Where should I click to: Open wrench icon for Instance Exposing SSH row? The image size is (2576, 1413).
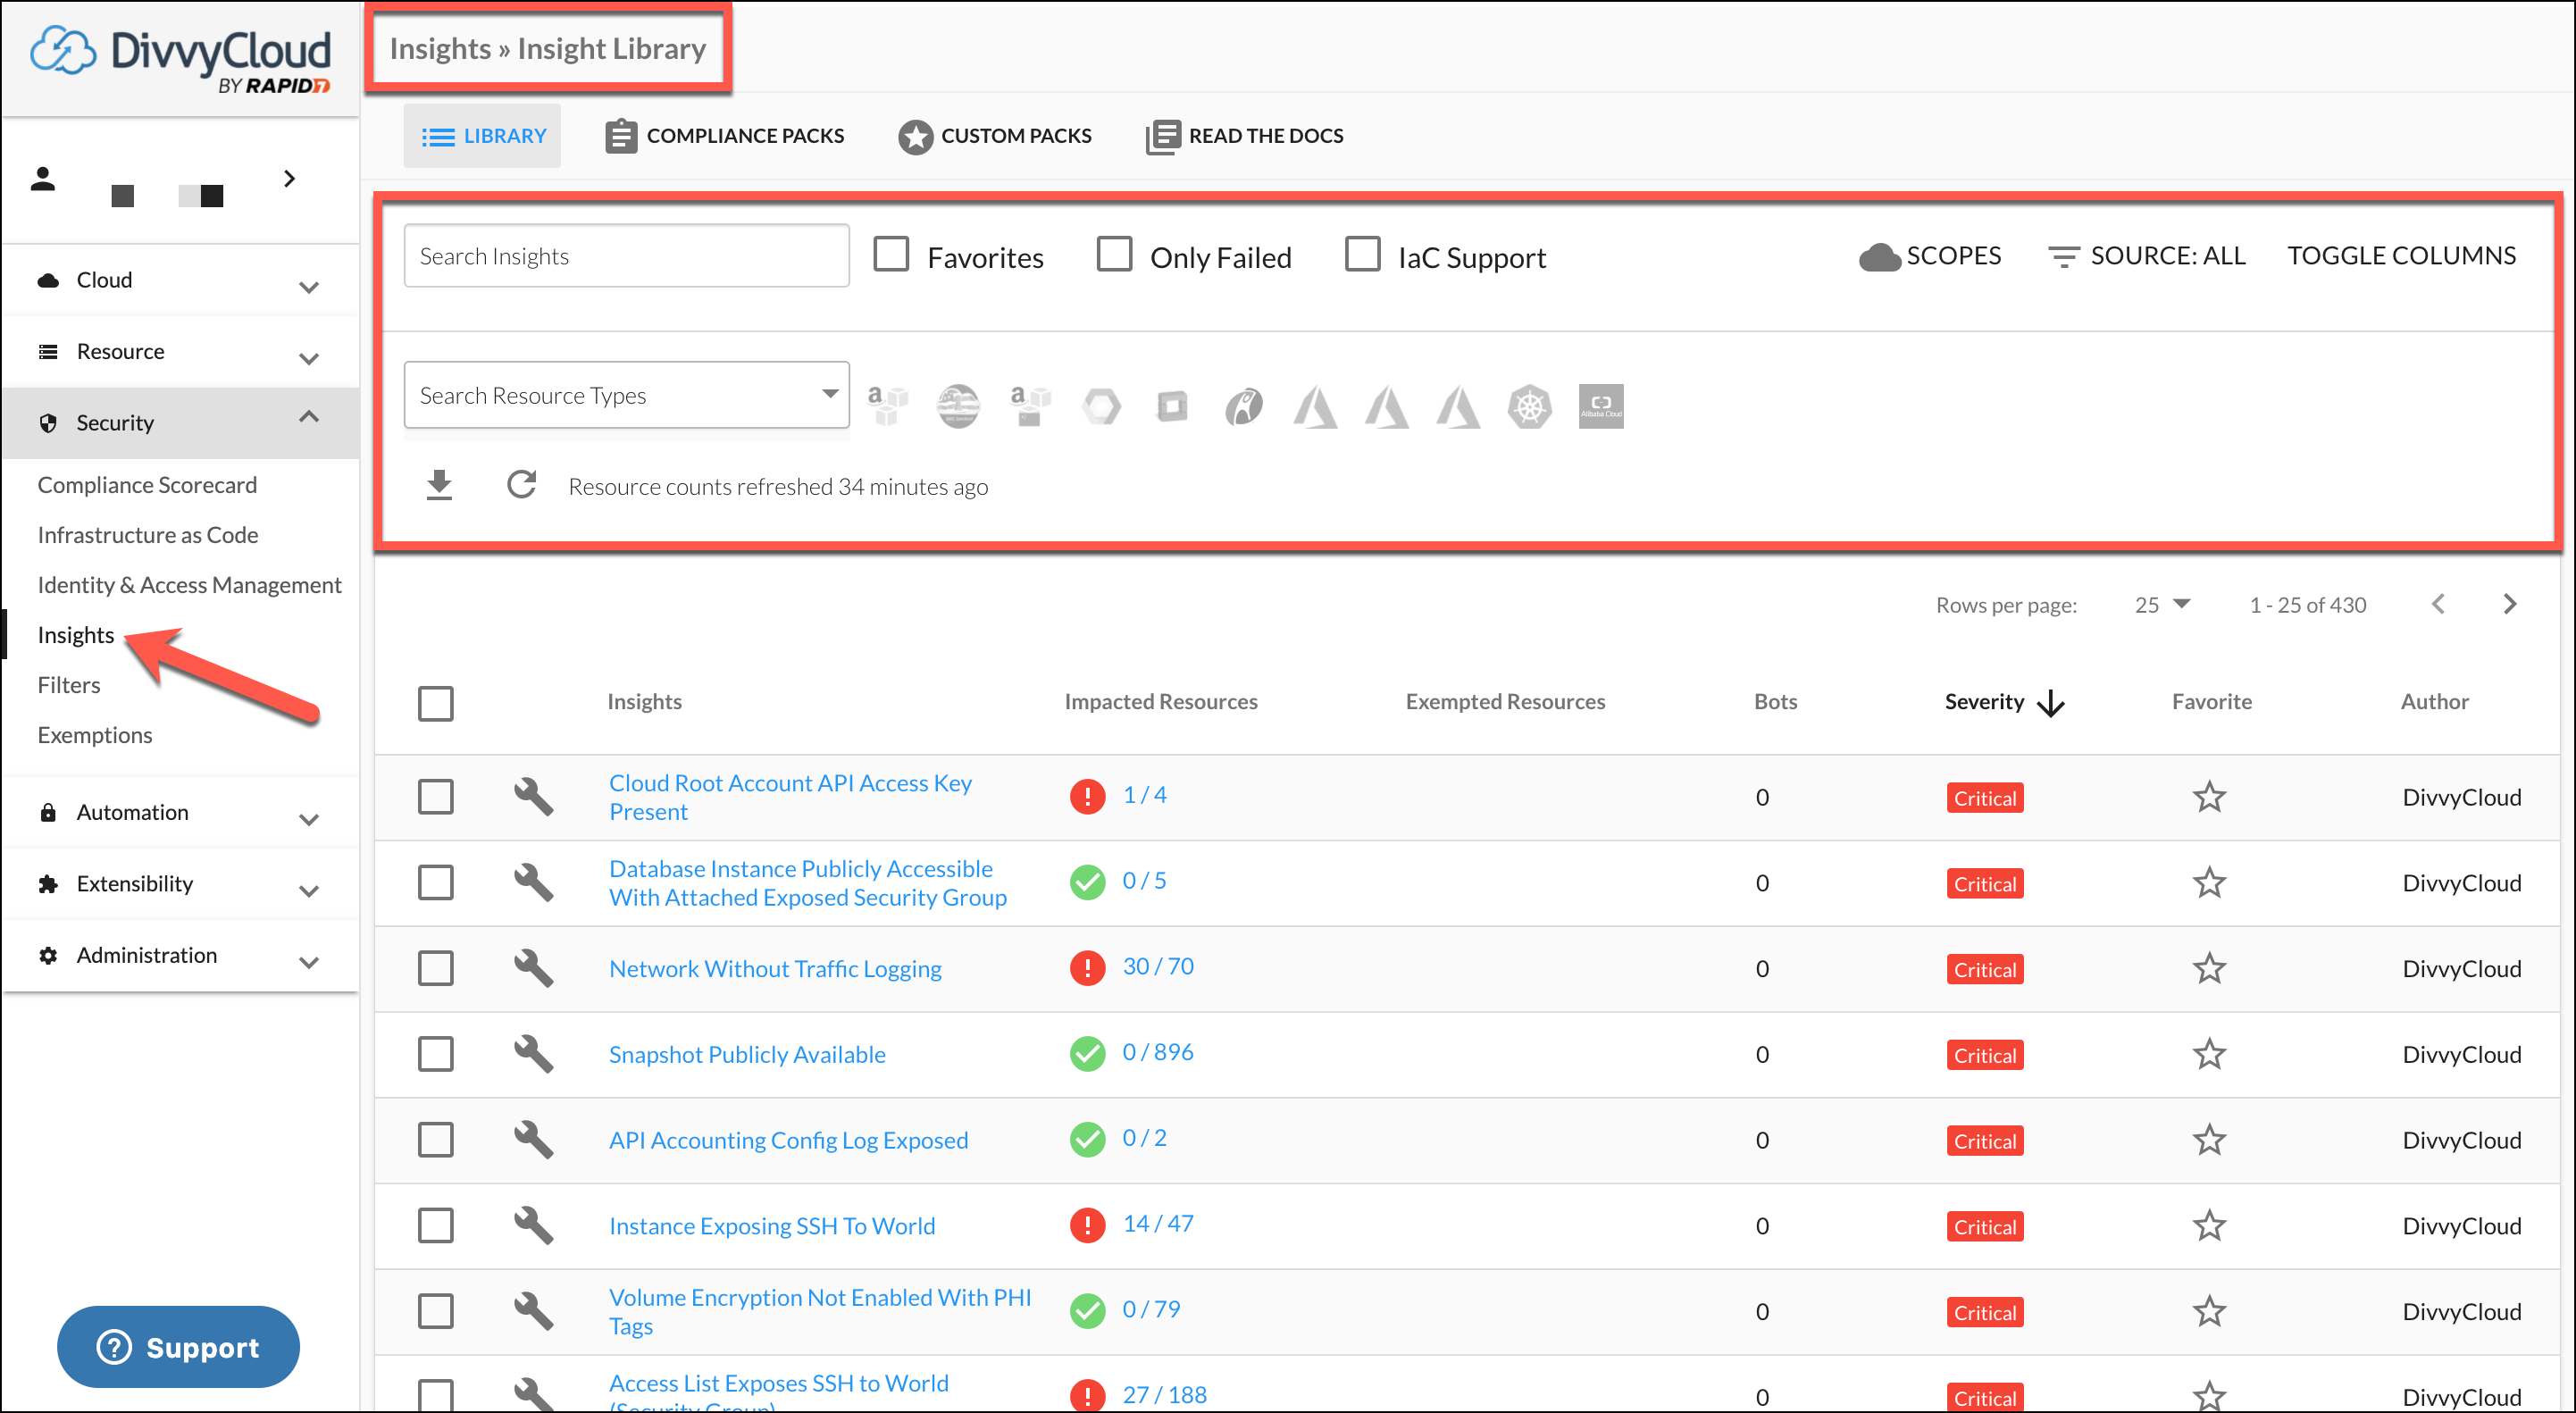coord(533,1225)
